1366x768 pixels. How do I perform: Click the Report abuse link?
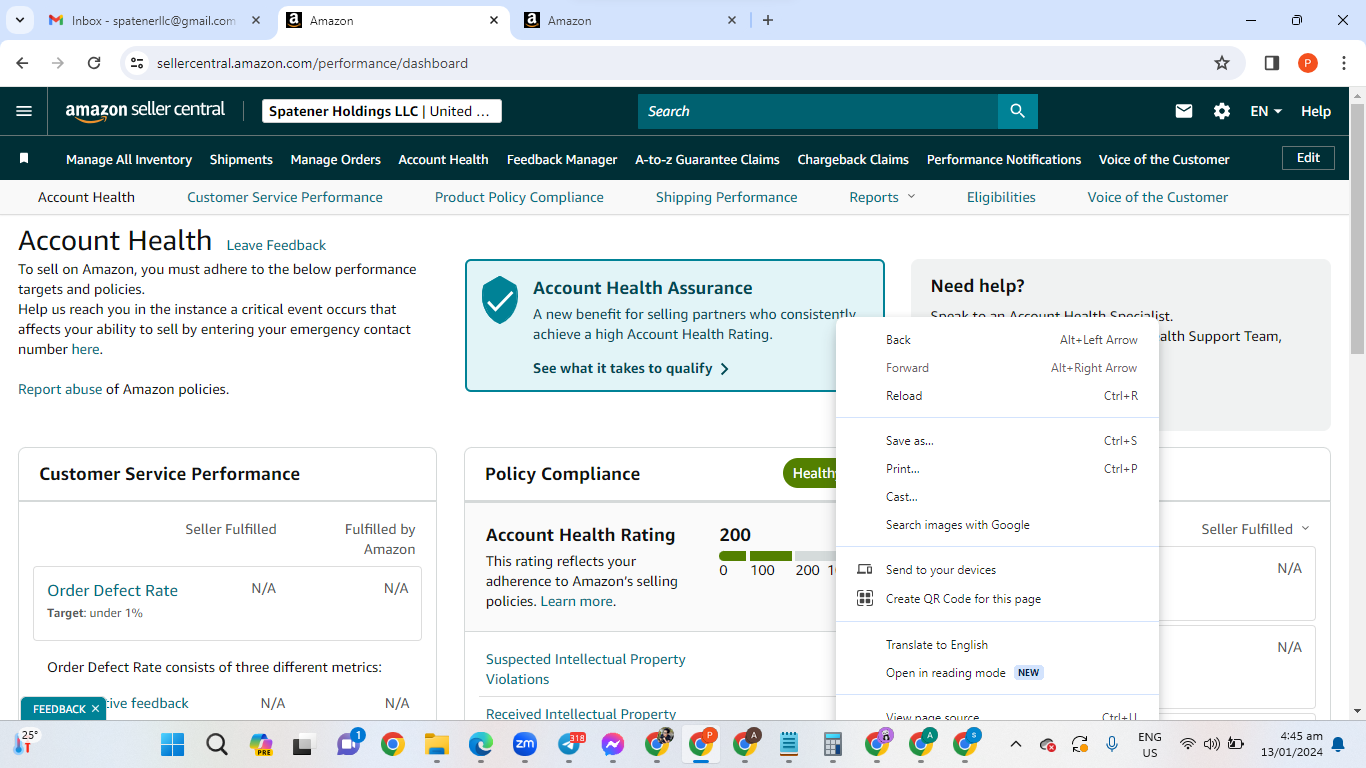point(60,389)
